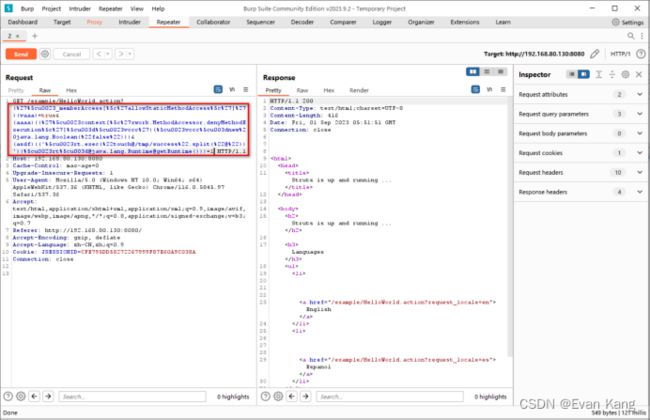Open Response editor hamburger menu

point(503,89)
